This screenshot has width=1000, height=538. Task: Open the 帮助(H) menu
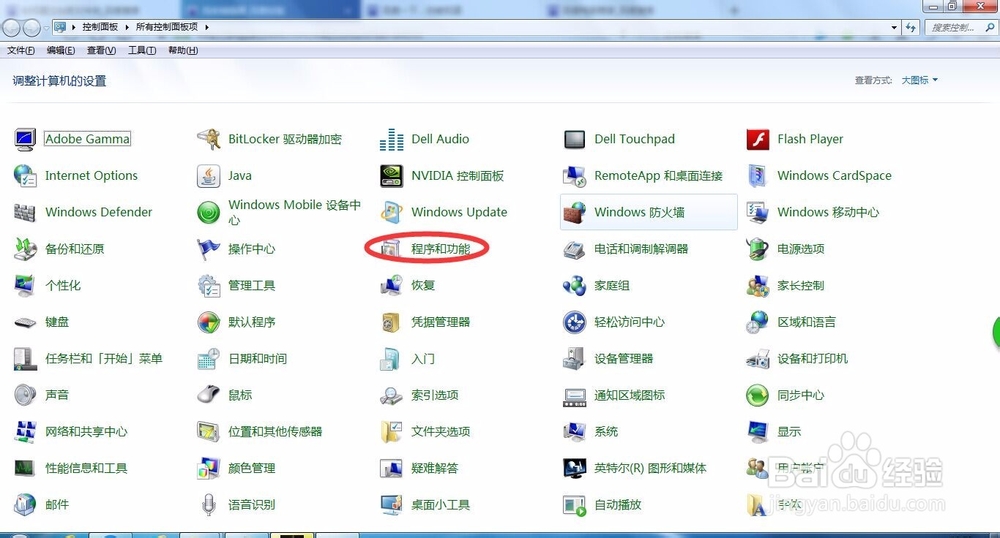tap(183, 50)
